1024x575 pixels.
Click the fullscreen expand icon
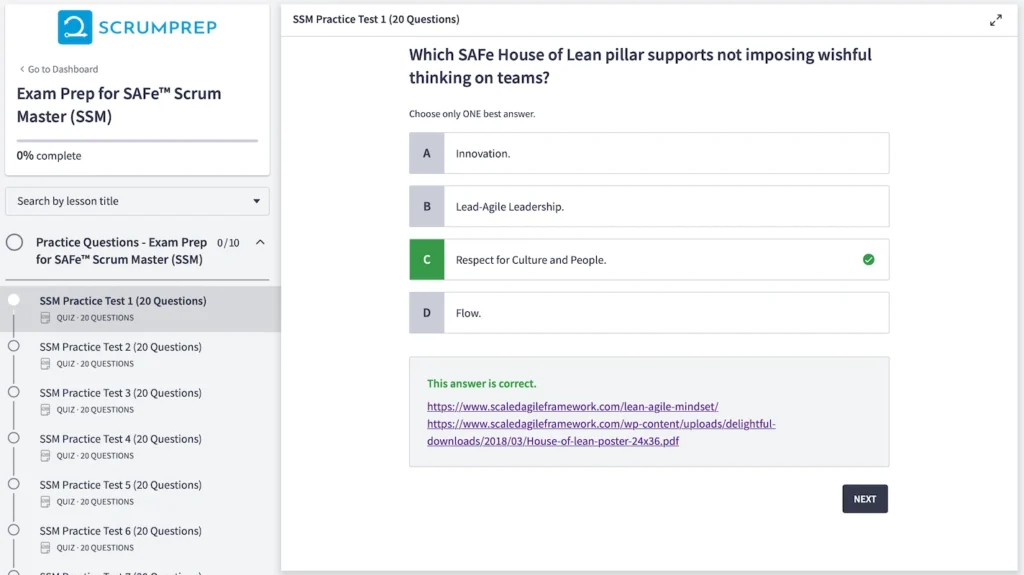click(995, 20)
